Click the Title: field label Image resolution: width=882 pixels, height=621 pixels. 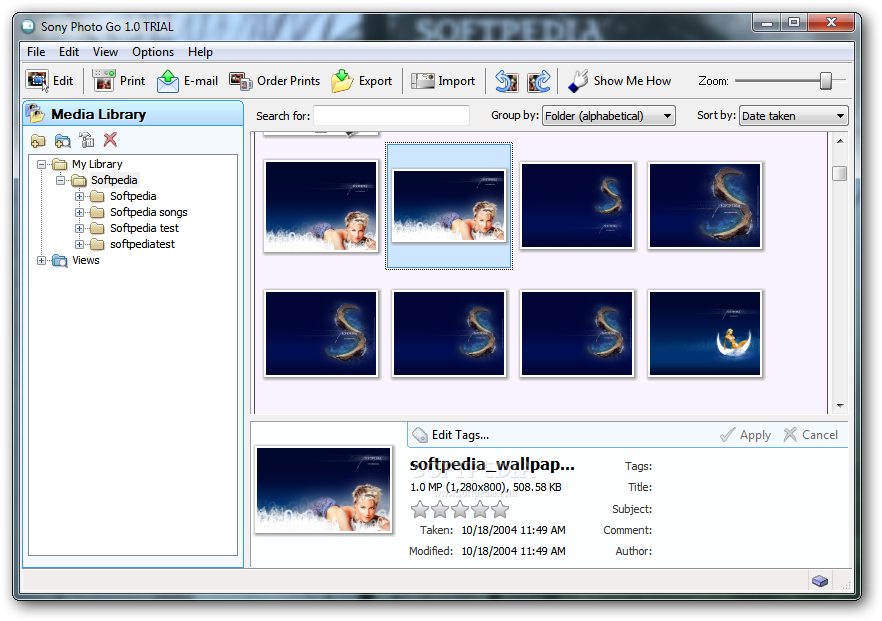pyautogui.click(x=640, y=487)
